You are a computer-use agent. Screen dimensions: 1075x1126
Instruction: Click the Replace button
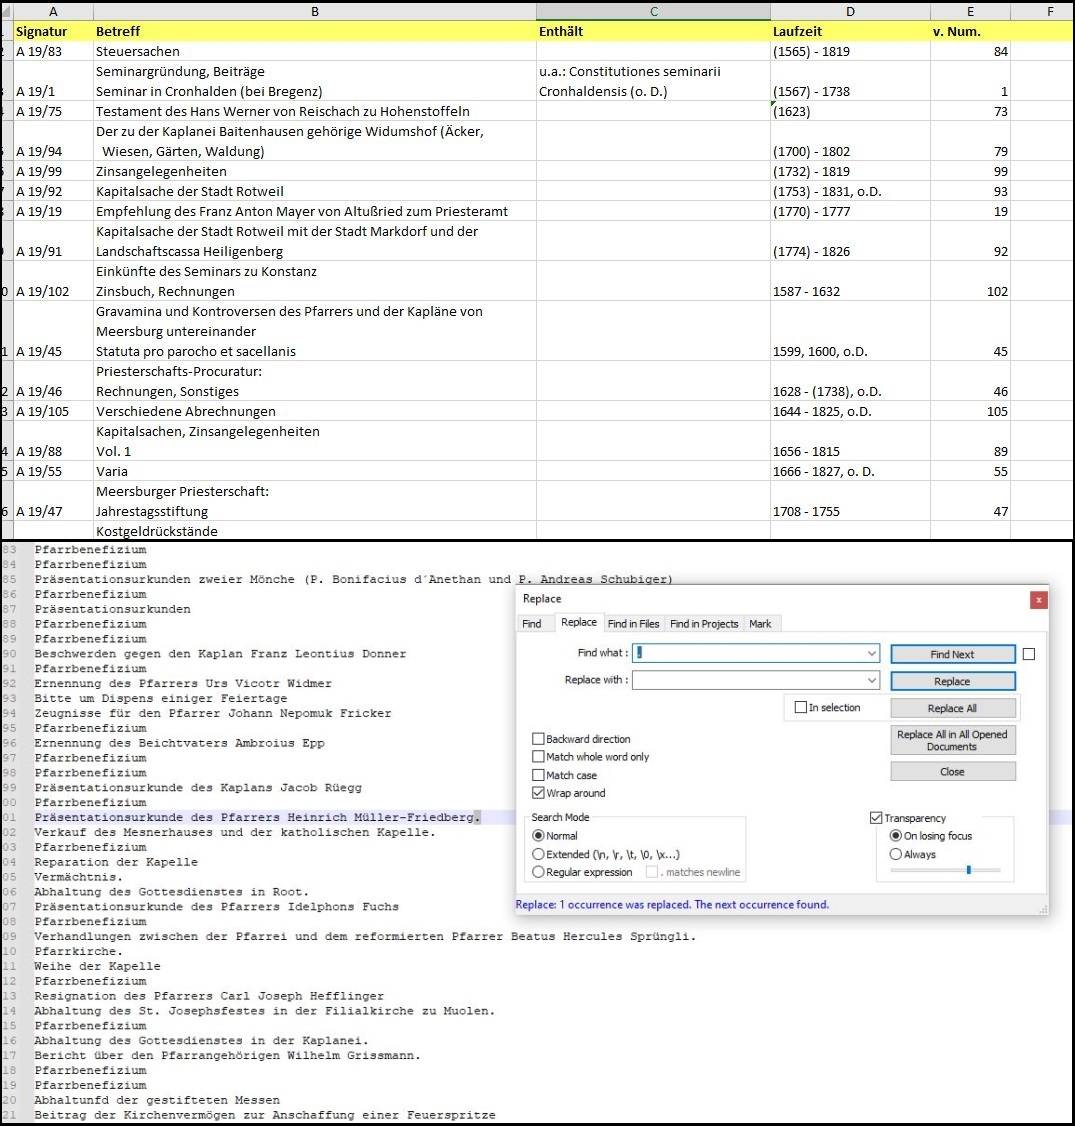tap(953, 681)
